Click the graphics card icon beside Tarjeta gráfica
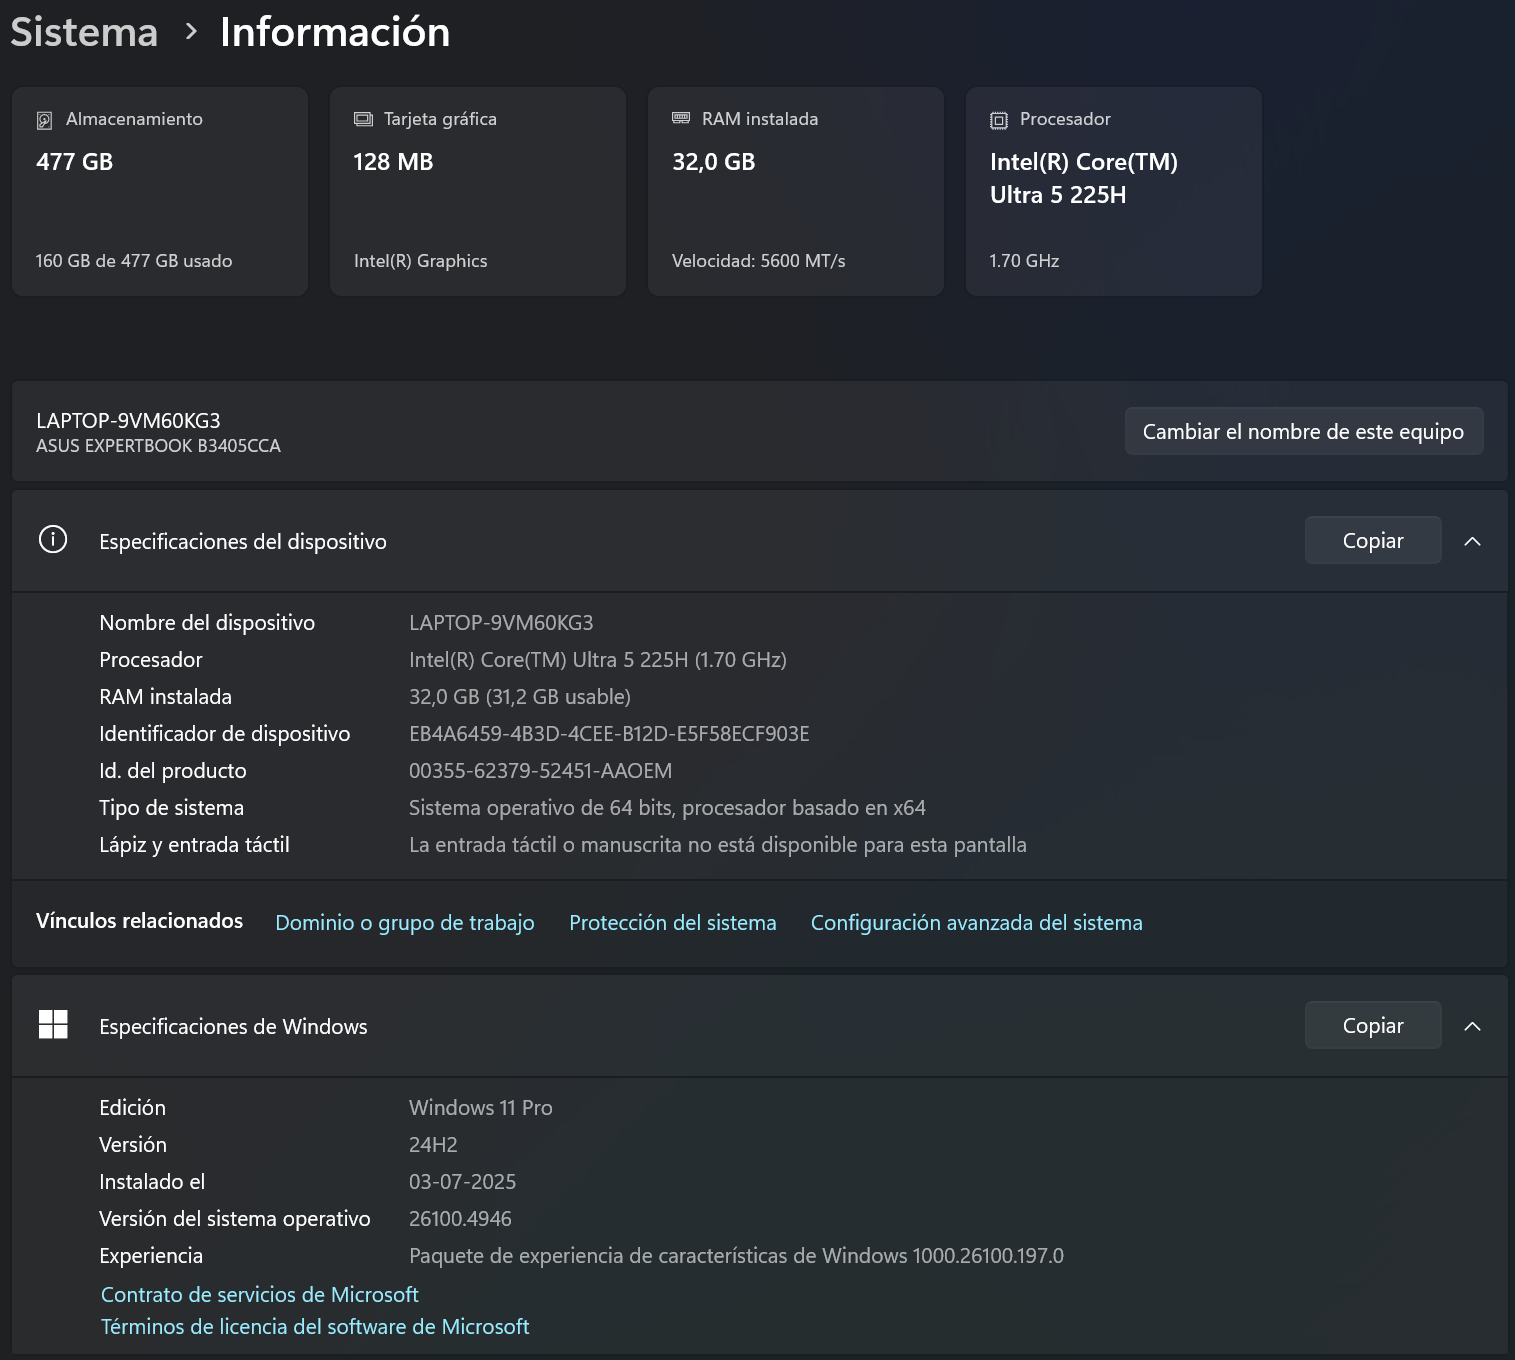The width and height of the screenshot is (1515, 1360). [363, 119]
